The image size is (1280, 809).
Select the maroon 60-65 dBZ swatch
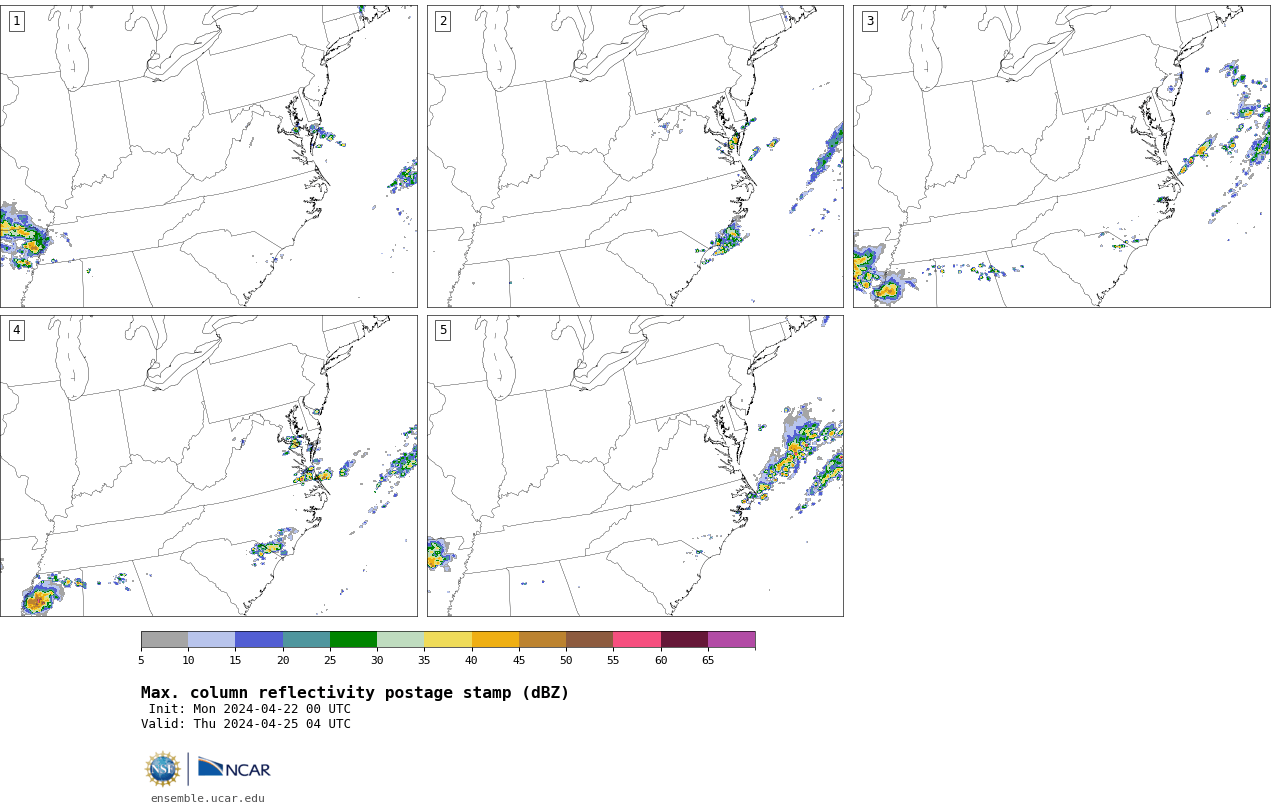coord(684,640)
